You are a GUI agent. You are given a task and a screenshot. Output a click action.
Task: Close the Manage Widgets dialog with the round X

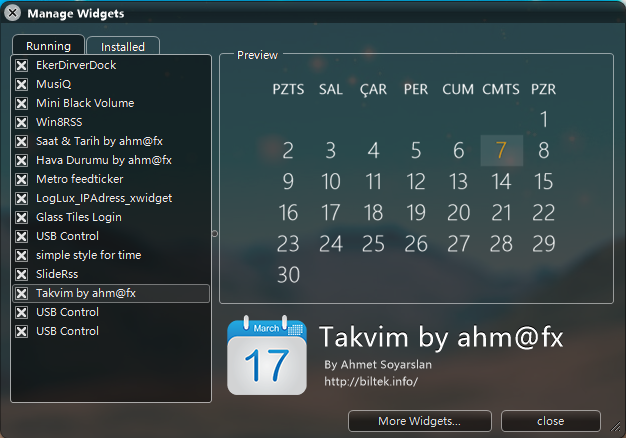13,13
